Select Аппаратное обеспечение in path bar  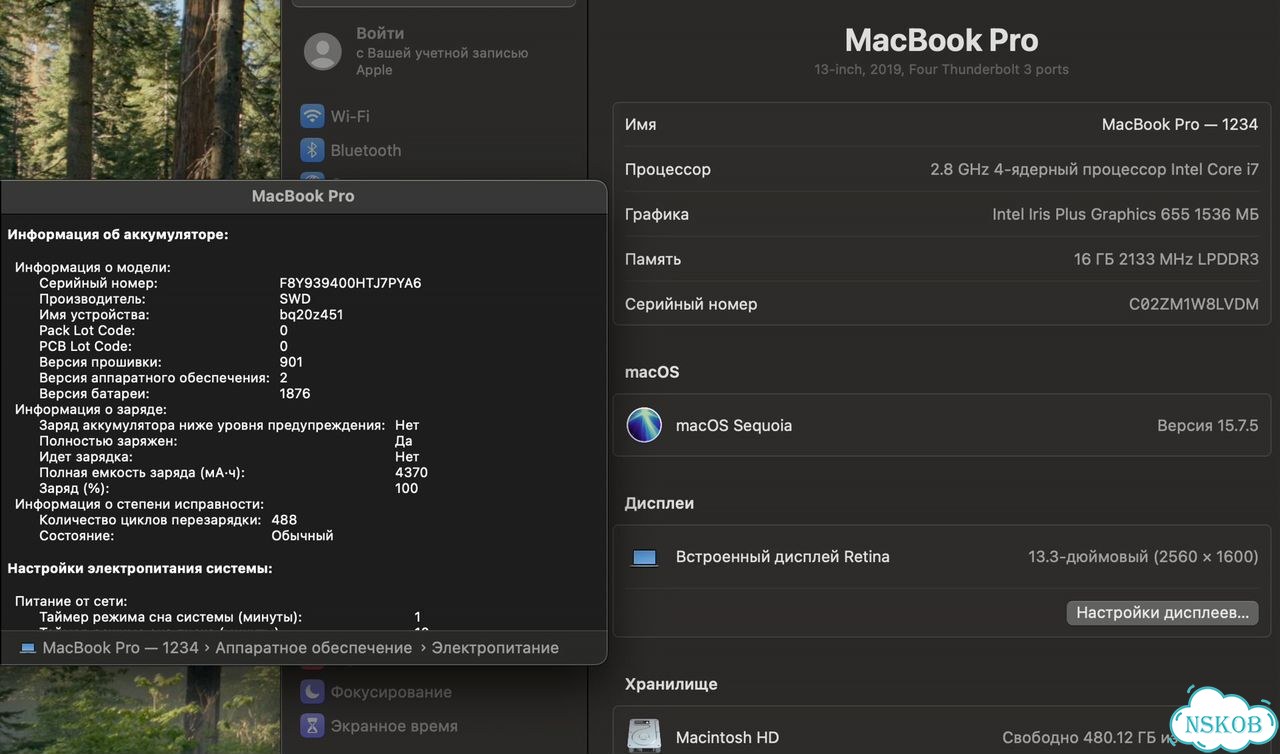pyautogui.click(x=313, y=648)
